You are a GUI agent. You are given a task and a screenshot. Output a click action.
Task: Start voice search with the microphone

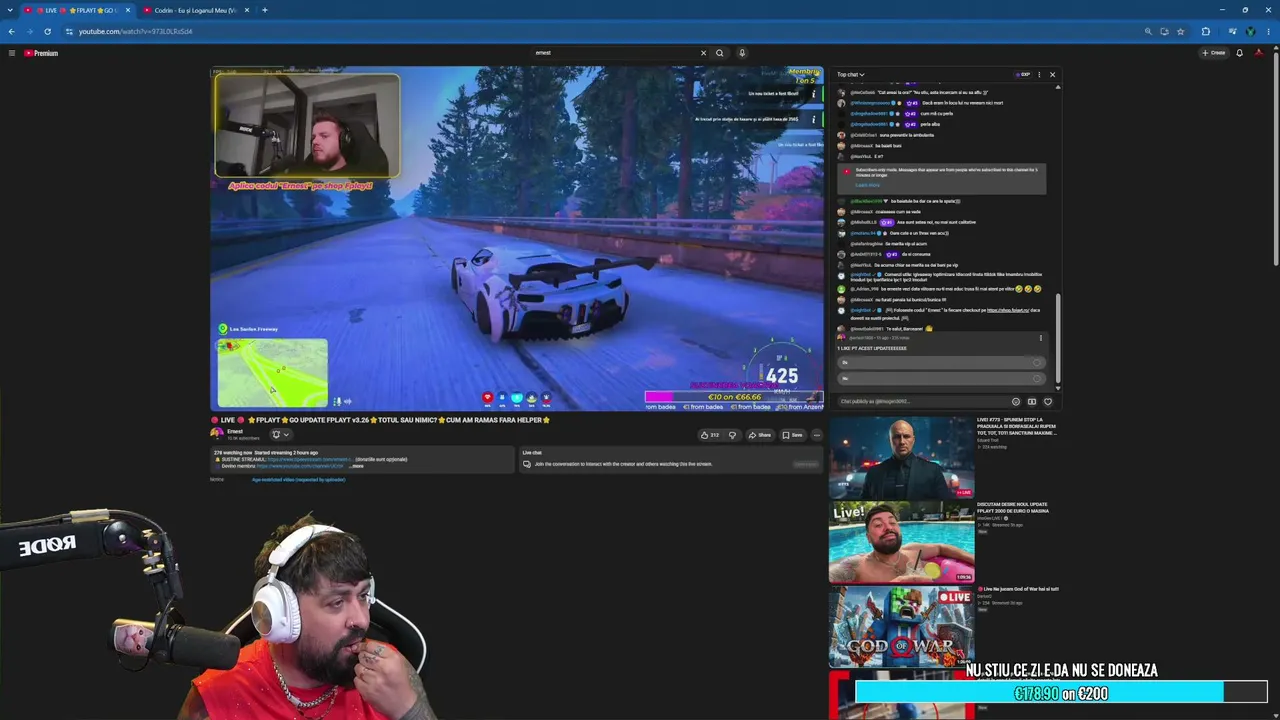click(742, 53)
